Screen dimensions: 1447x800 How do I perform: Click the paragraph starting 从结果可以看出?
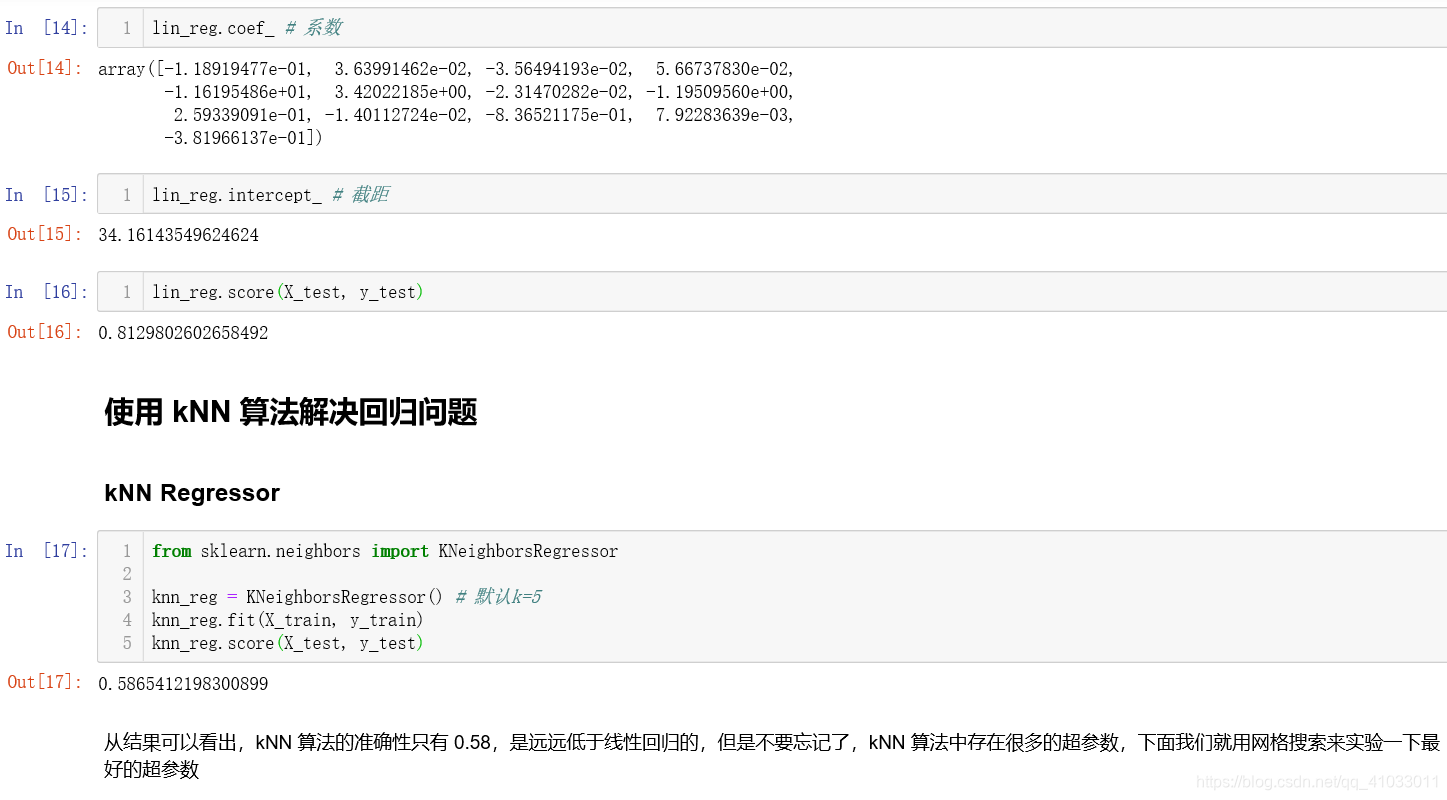[772, 756]
